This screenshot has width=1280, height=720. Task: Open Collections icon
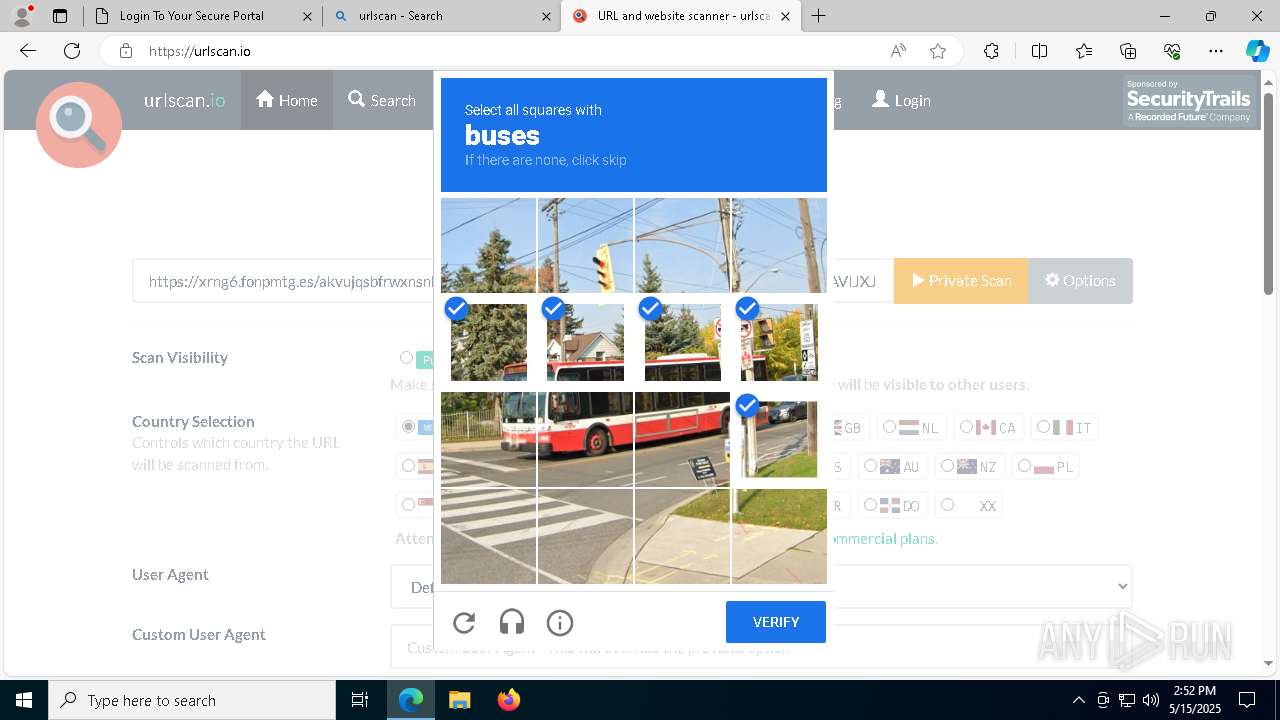click(x=1128, y=51)
